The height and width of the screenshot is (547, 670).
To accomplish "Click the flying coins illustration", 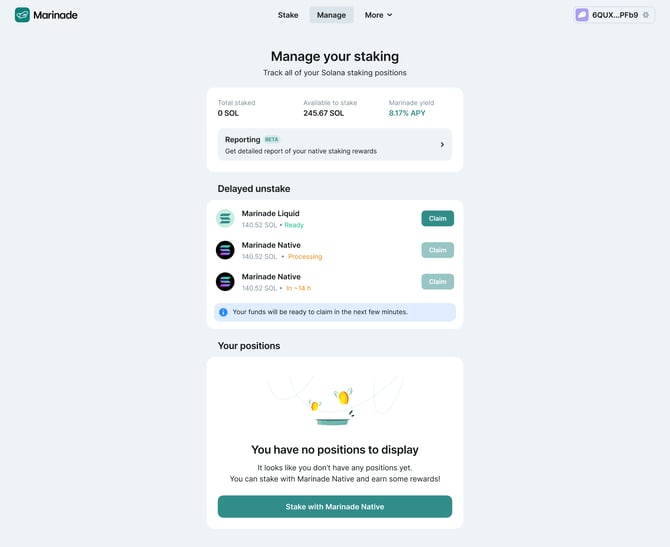I will [335, 403].
